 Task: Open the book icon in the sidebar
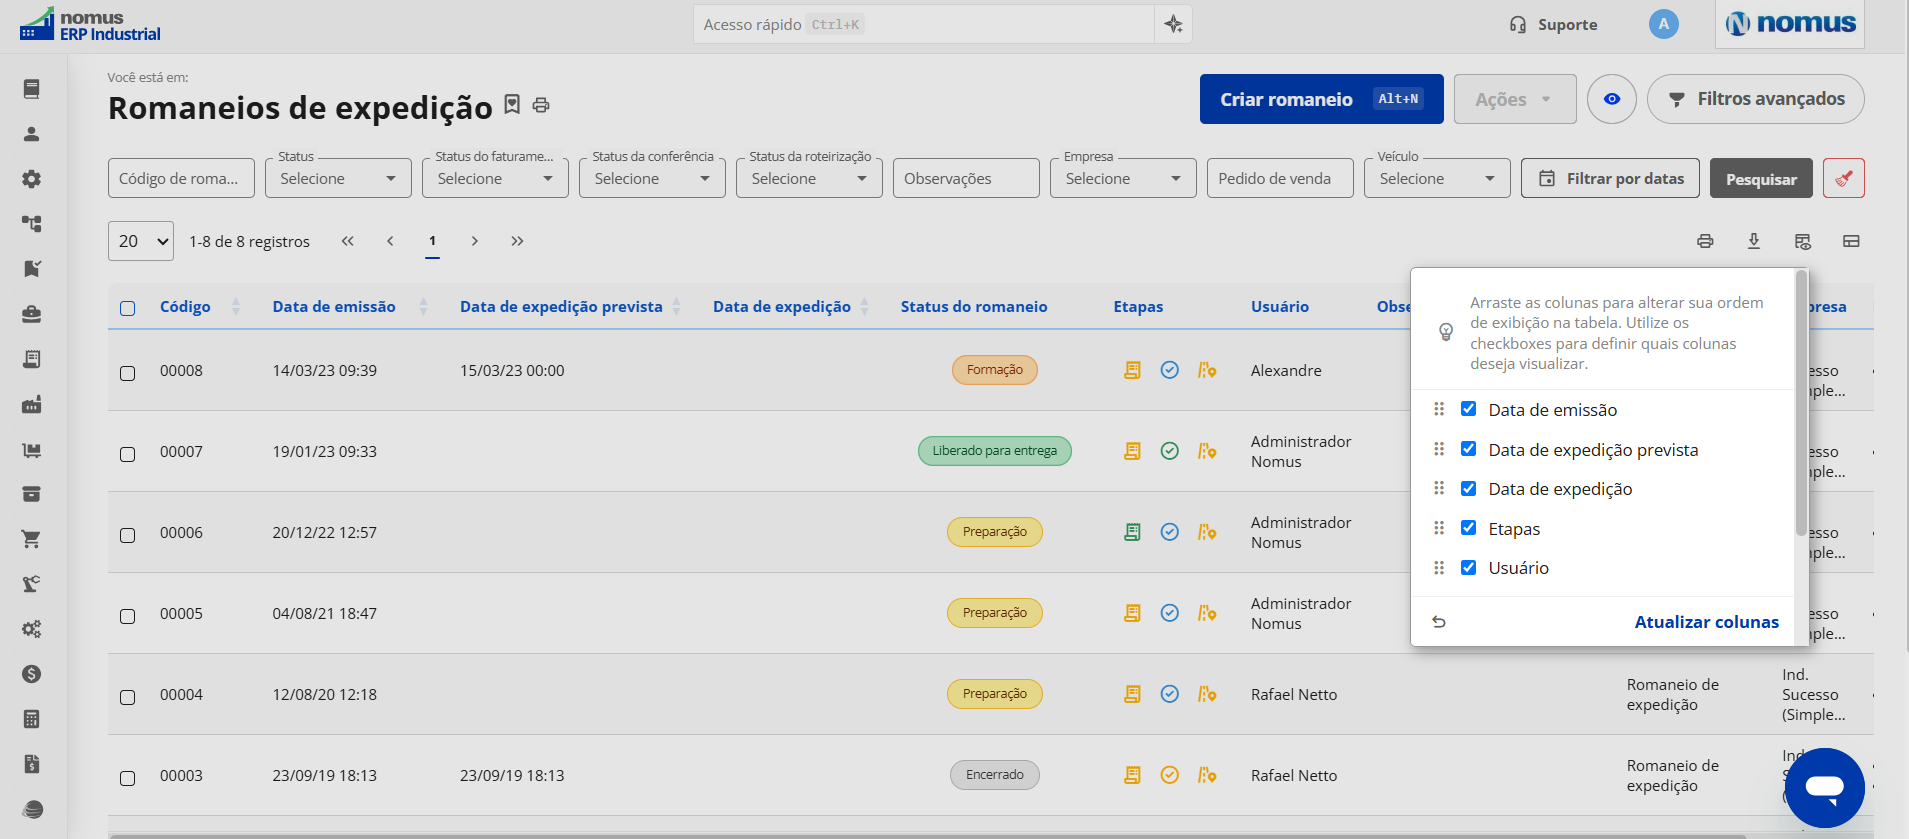tap(32, 89)
